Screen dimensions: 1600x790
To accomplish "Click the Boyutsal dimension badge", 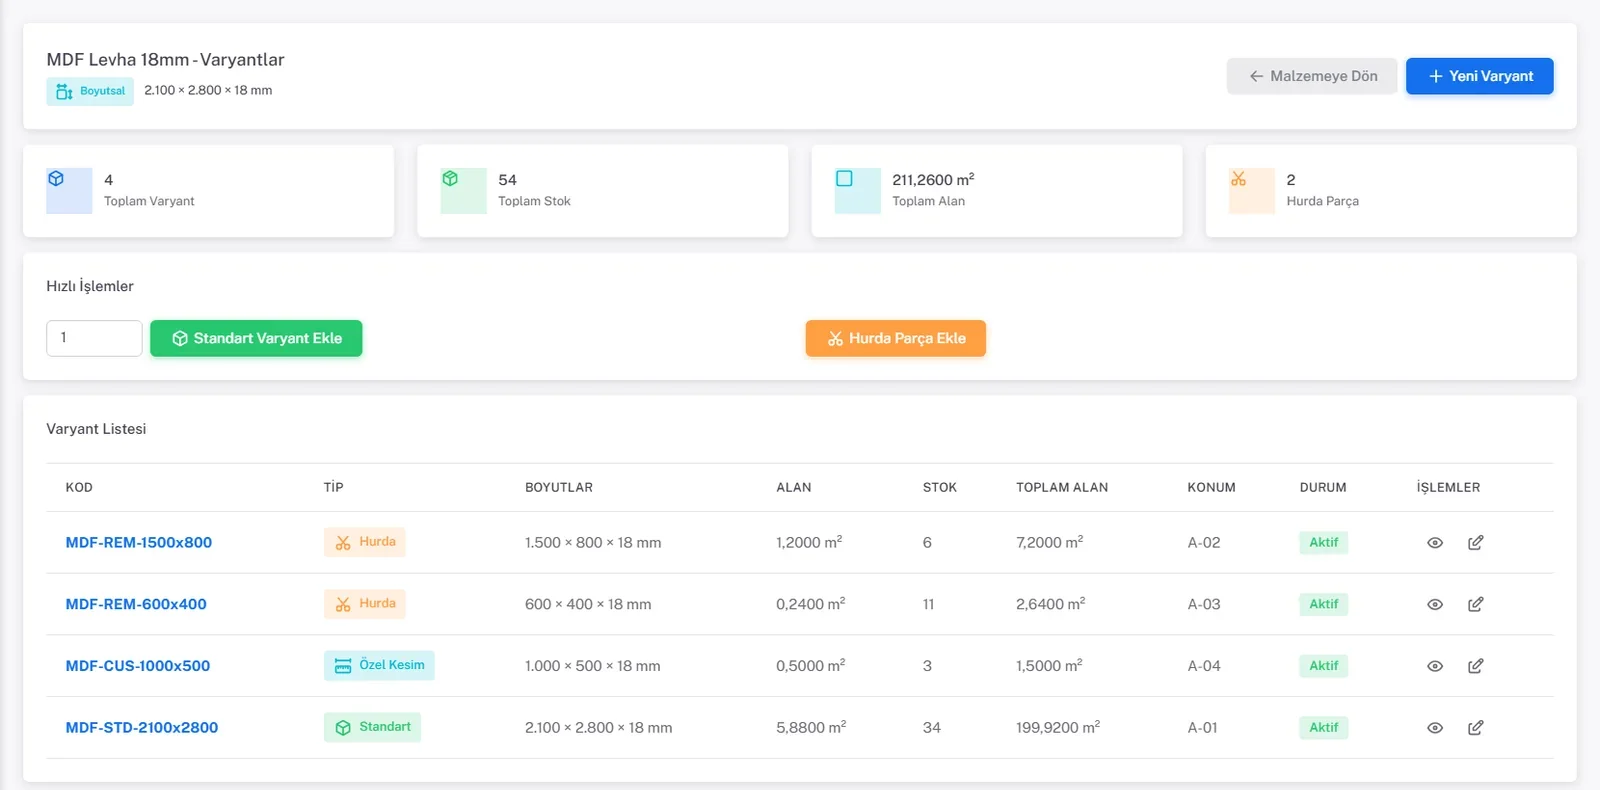I will (90, 91).
